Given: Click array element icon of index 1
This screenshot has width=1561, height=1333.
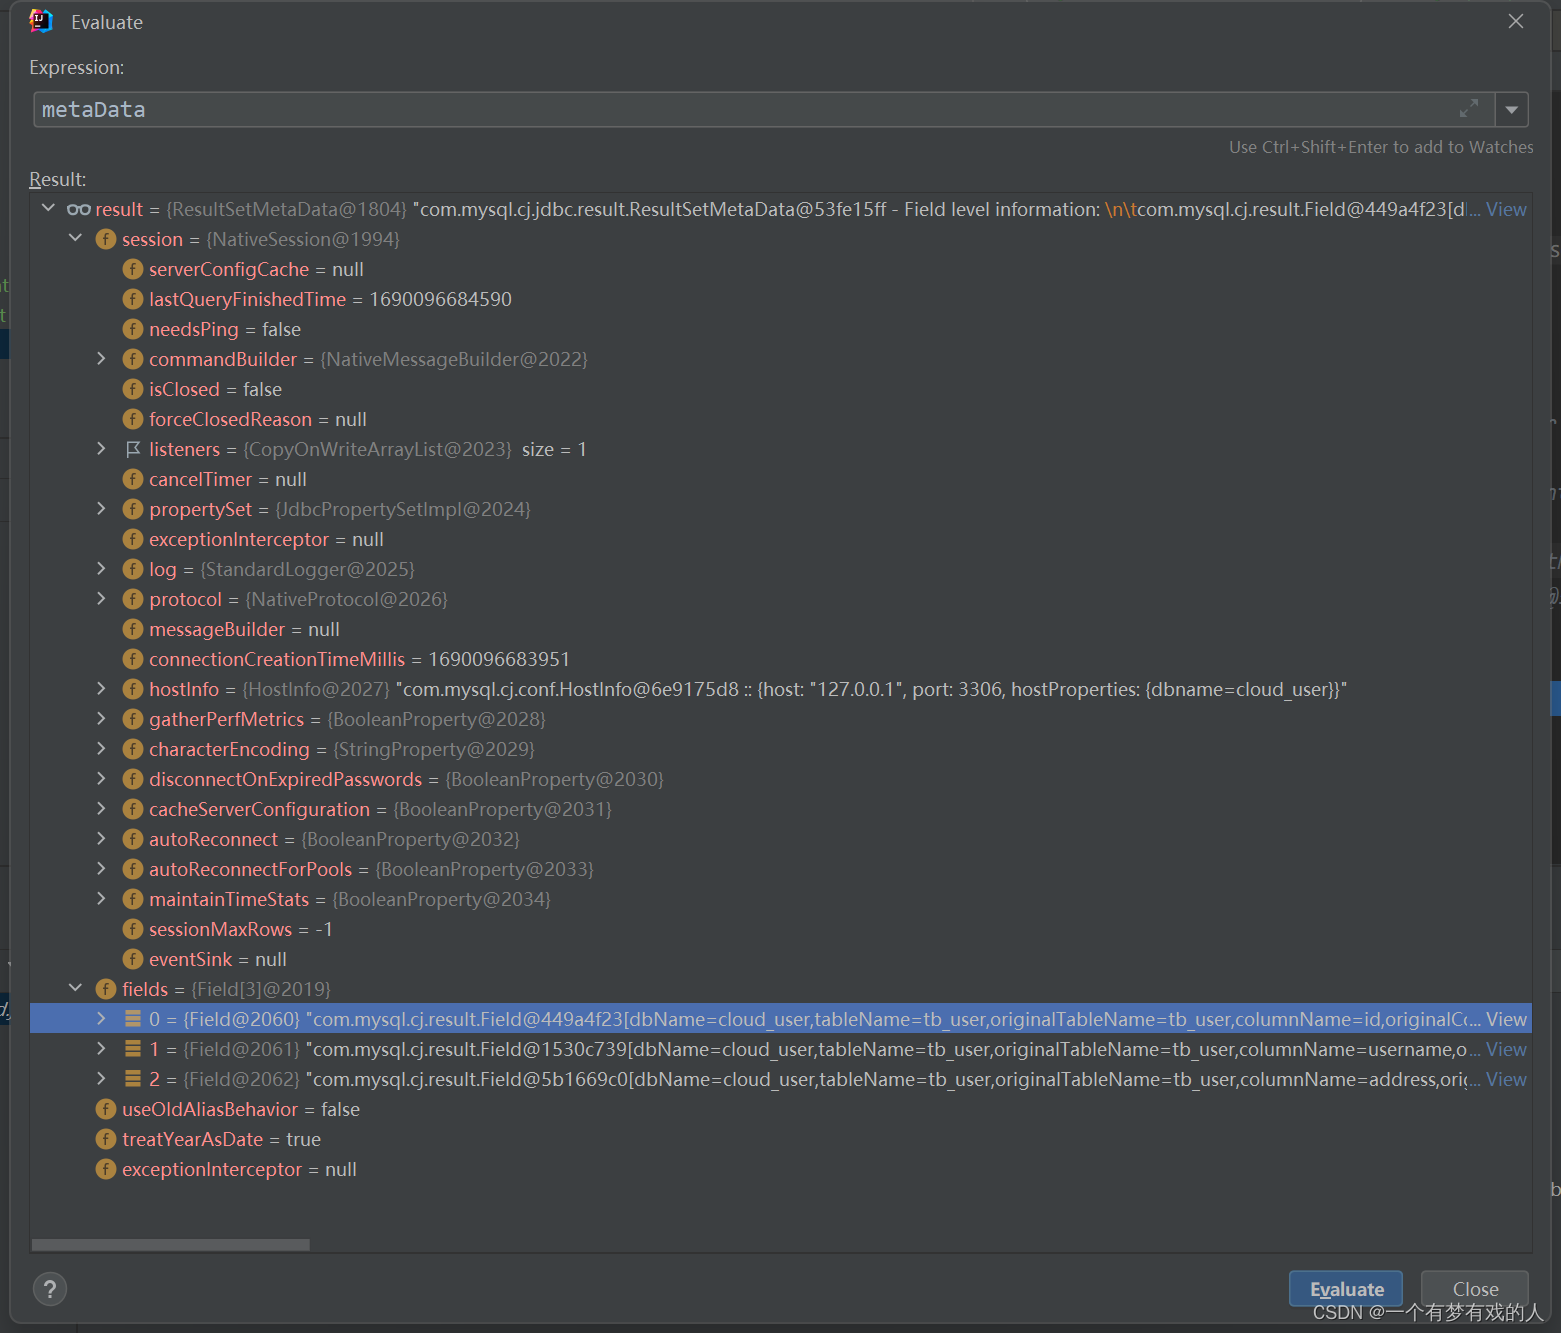Looking at the screenshot, I should point(133,1049).
